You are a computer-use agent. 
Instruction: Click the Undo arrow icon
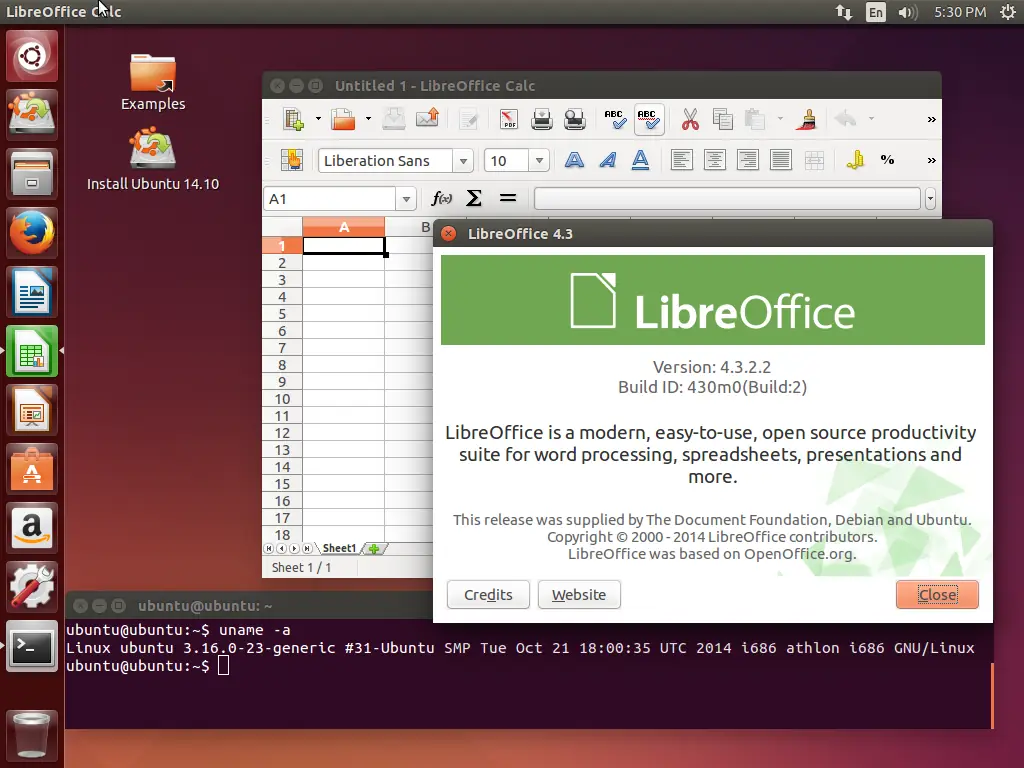pyautogui.click(x=846, y=119)
